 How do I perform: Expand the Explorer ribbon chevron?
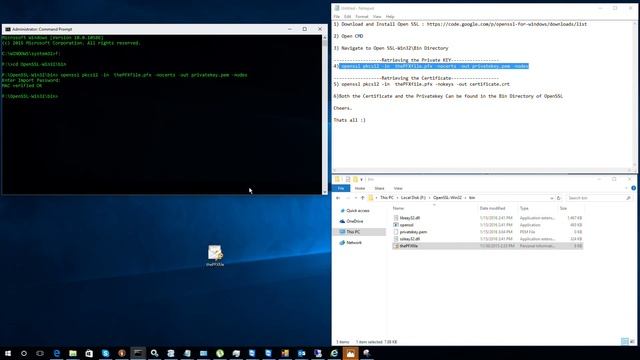(627, 188)
